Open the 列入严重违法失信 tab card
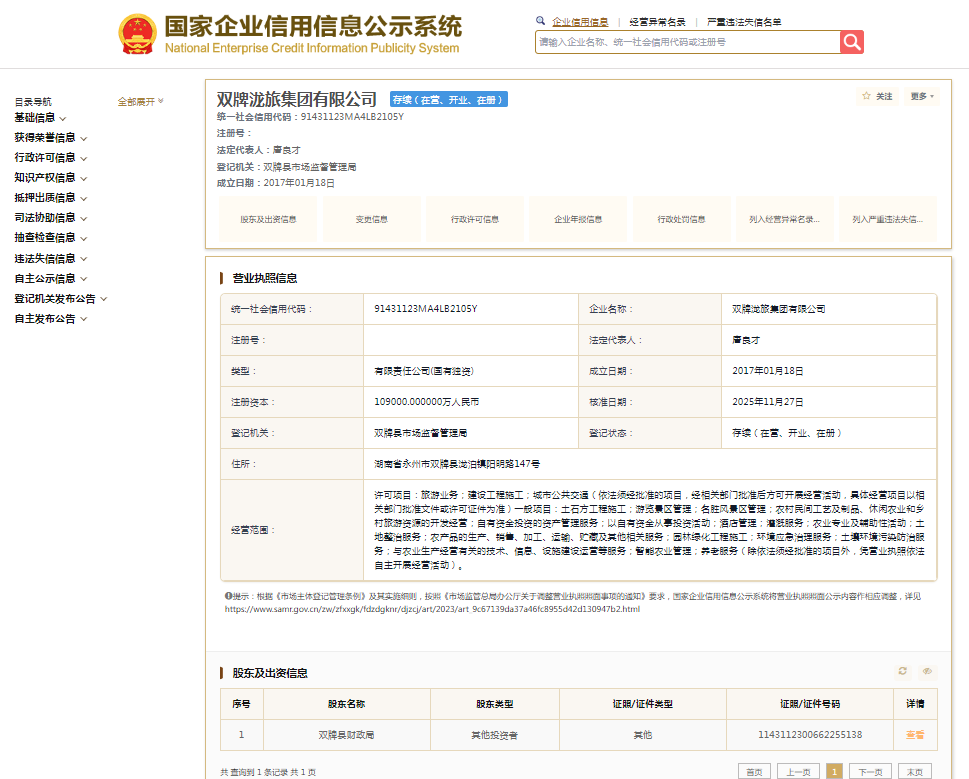The height and width of the screenshot is (779, 969). pyautogui.click(x=887, y=219)
